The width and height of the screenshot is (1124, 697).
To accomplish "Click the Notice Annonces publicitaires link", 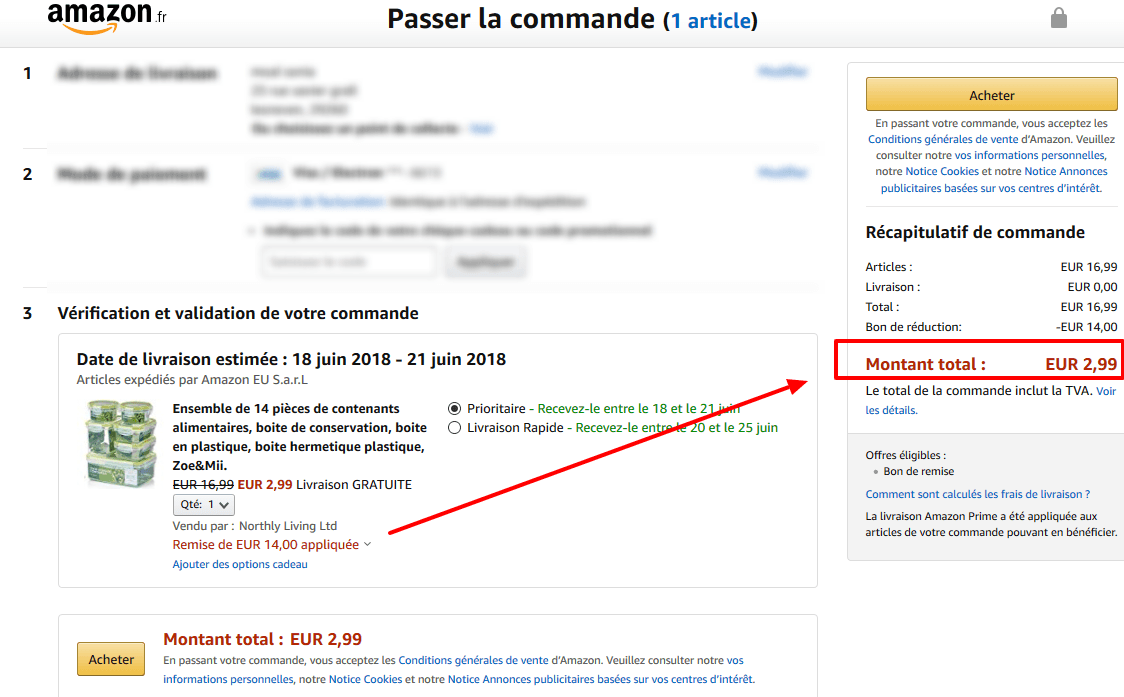I will [x=1063, y=171].
